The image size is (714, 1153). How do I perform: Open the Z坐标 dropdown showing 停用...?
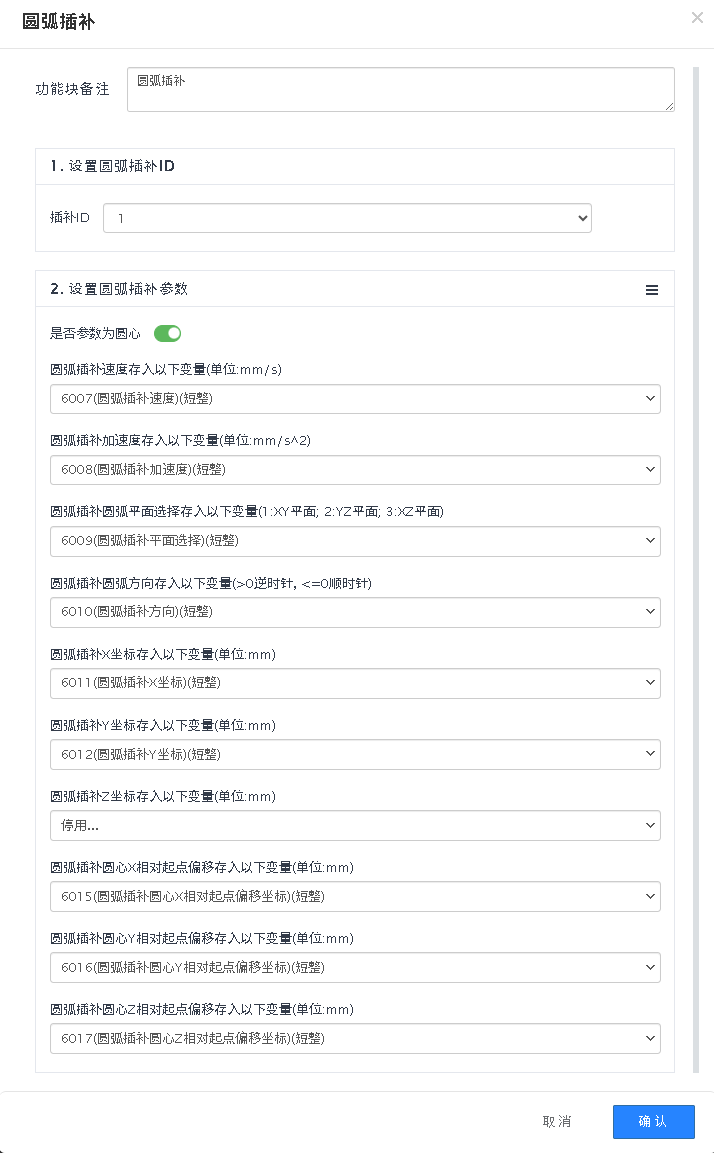pos(355,825)
